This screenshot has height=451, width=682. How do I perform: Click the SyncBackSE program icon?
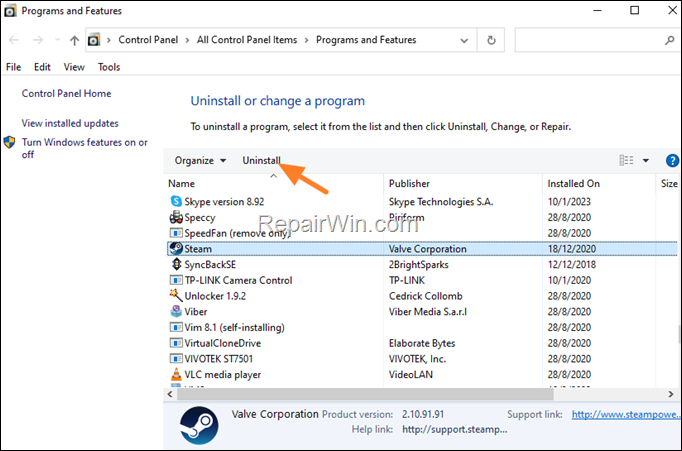pos(176,264)
